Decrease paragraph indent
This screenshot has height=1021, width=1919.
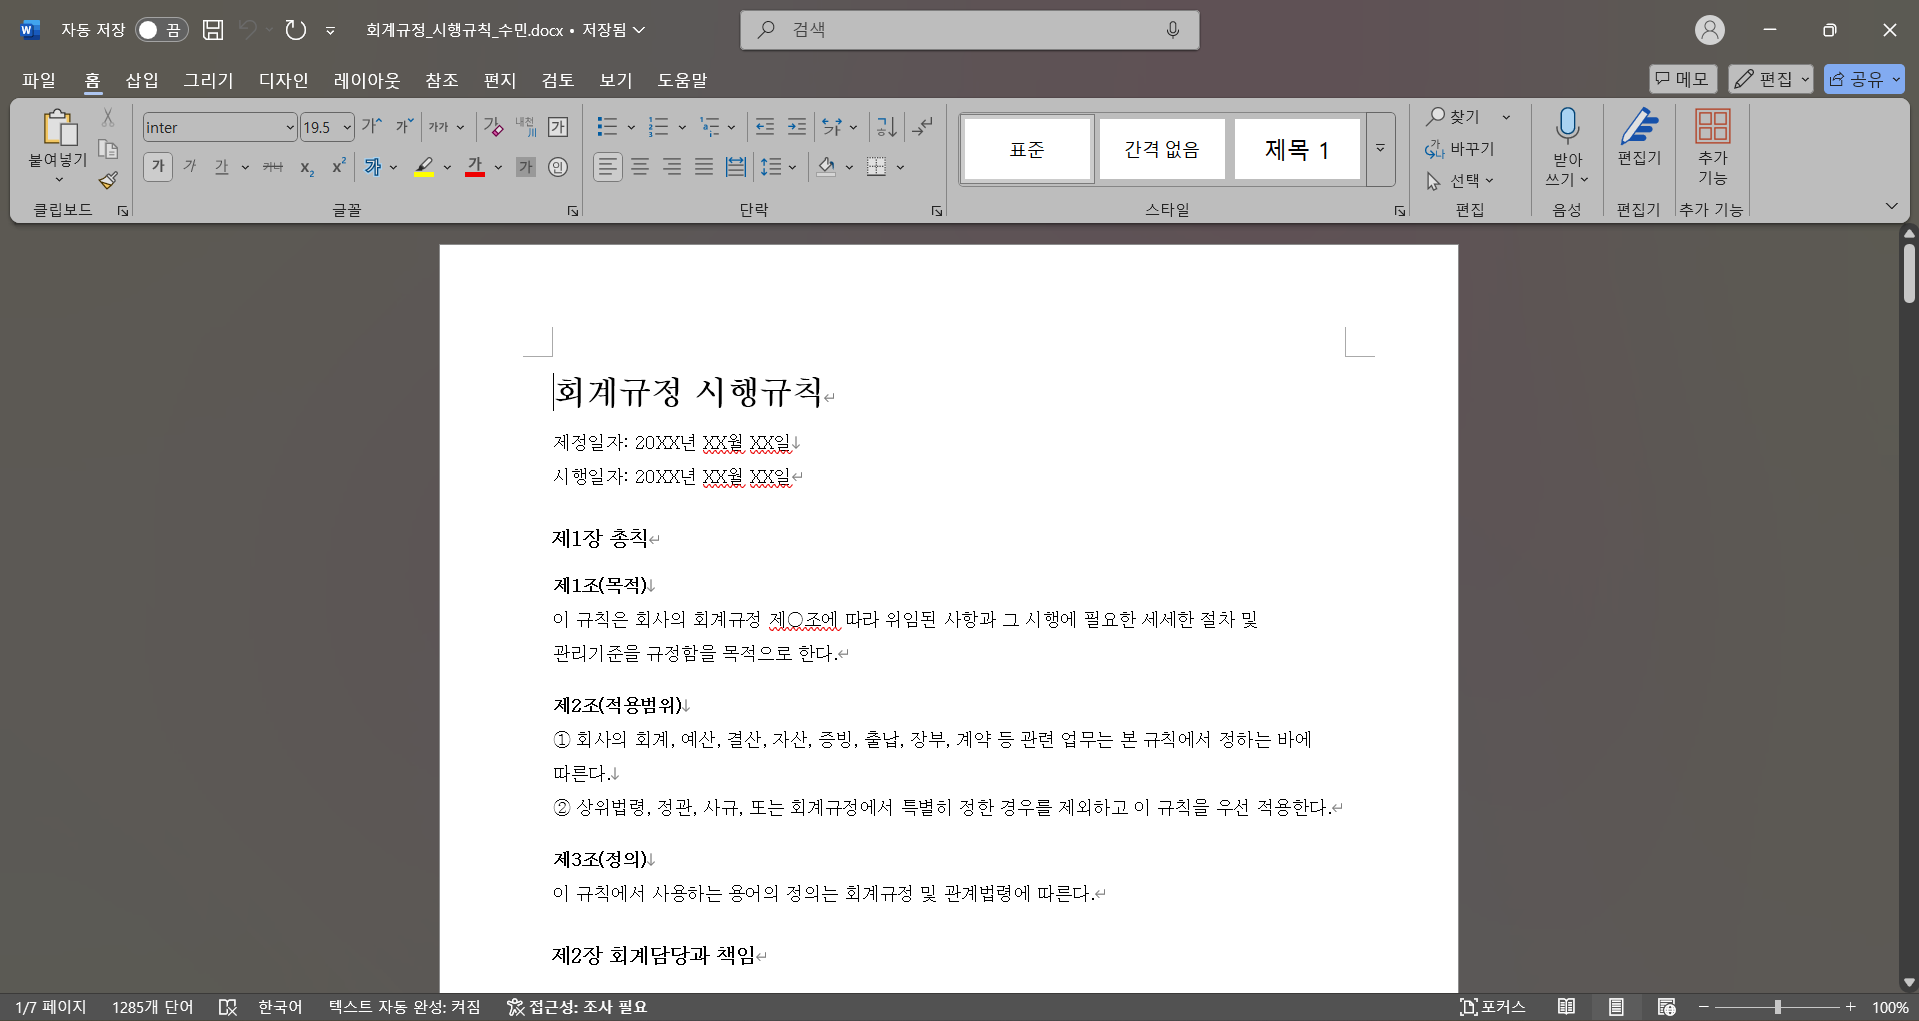click(x=765, y=127)
